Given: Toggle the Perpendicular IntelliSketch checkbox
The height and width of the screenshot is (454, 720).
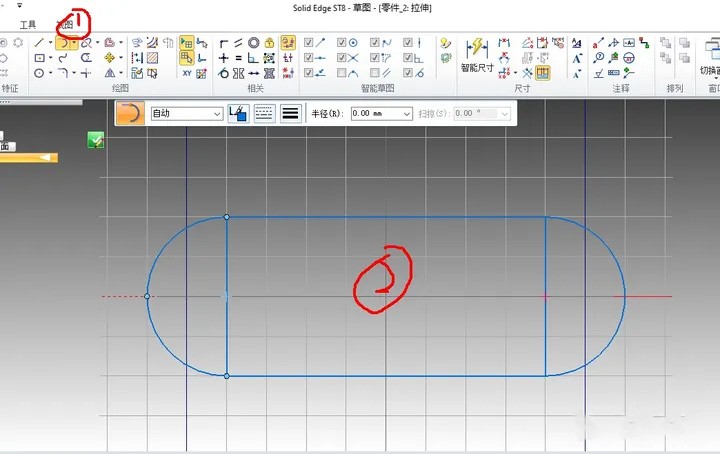Looking at the screenshot, I should tap(408, 57).
